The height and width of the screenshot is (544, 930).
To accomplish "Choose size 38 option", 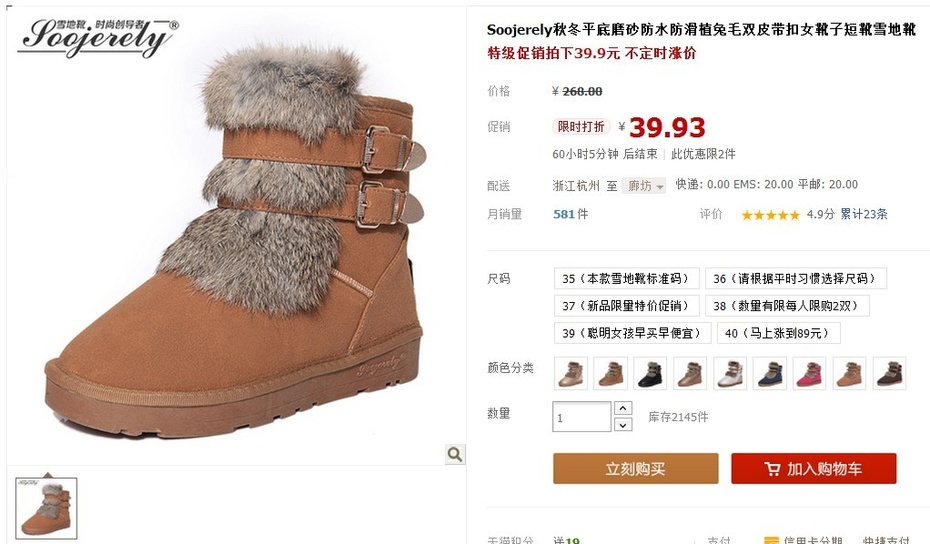I will (786, 306).
